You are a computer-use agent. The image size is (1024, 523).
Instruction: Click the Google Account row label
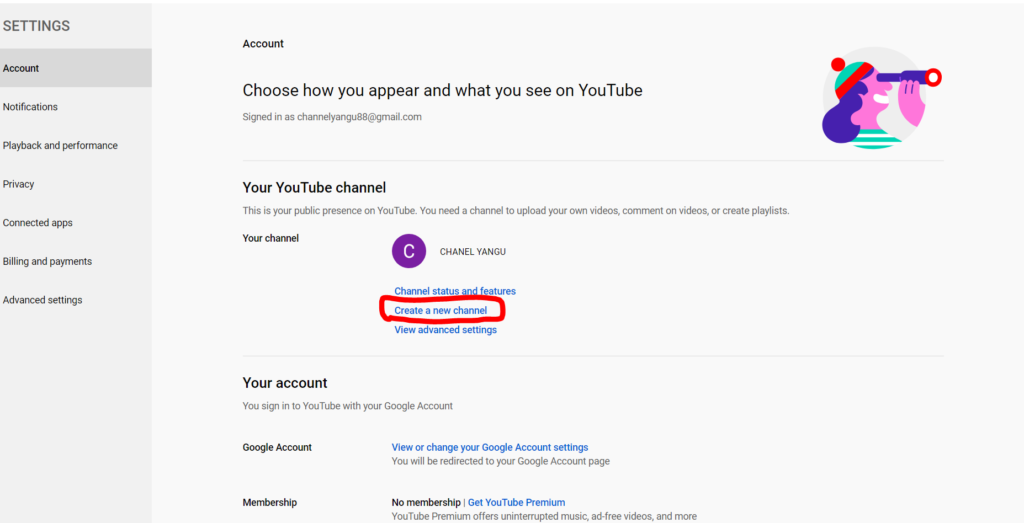click(277, 447)
